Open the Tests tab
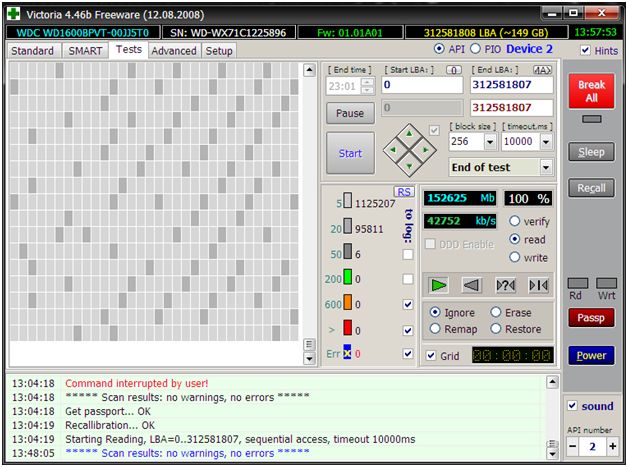 pos(129,50)
